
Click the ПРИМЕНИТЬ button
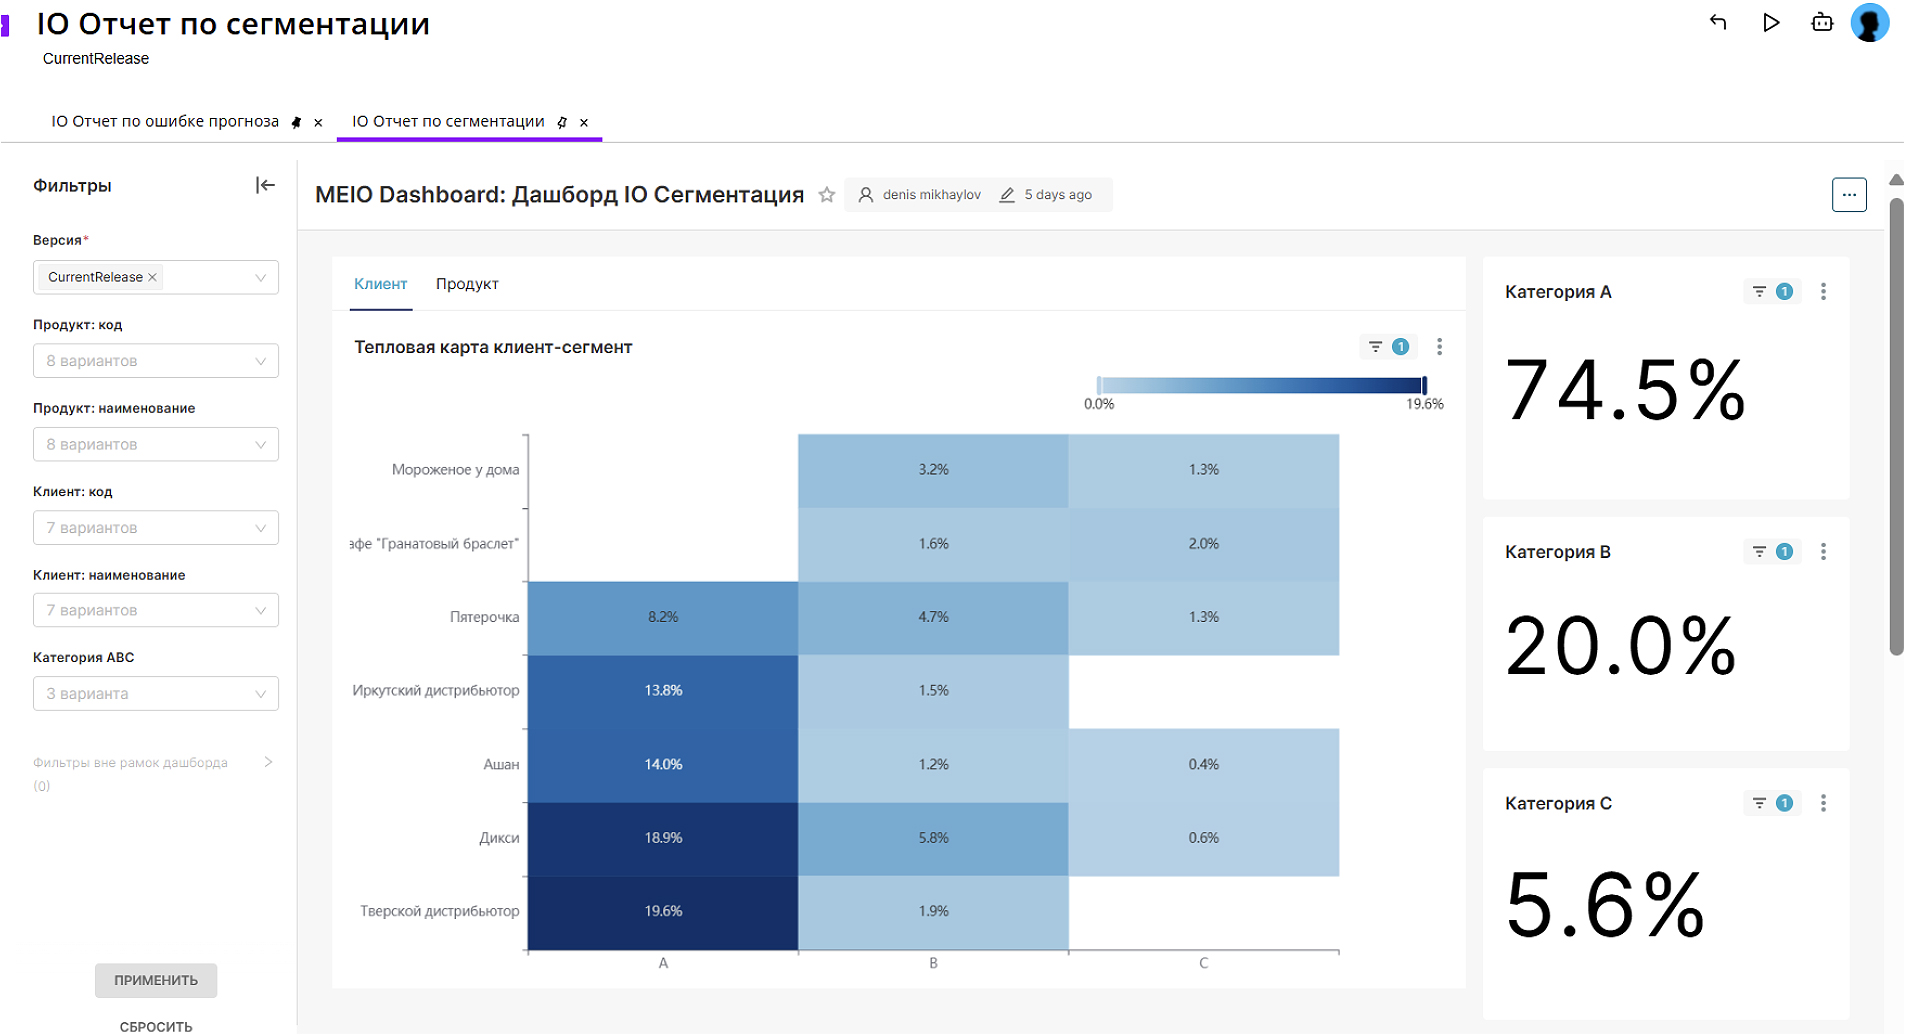[156, 980]
